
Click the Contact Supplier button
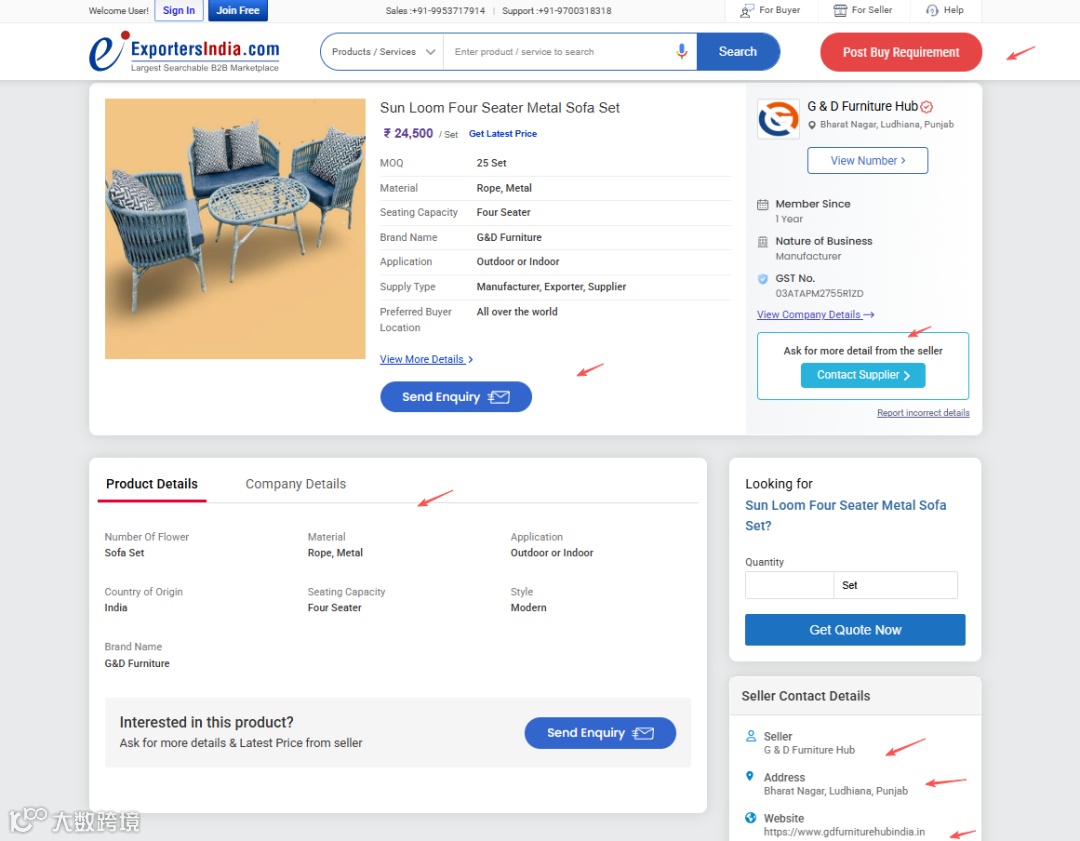point(862,375)
